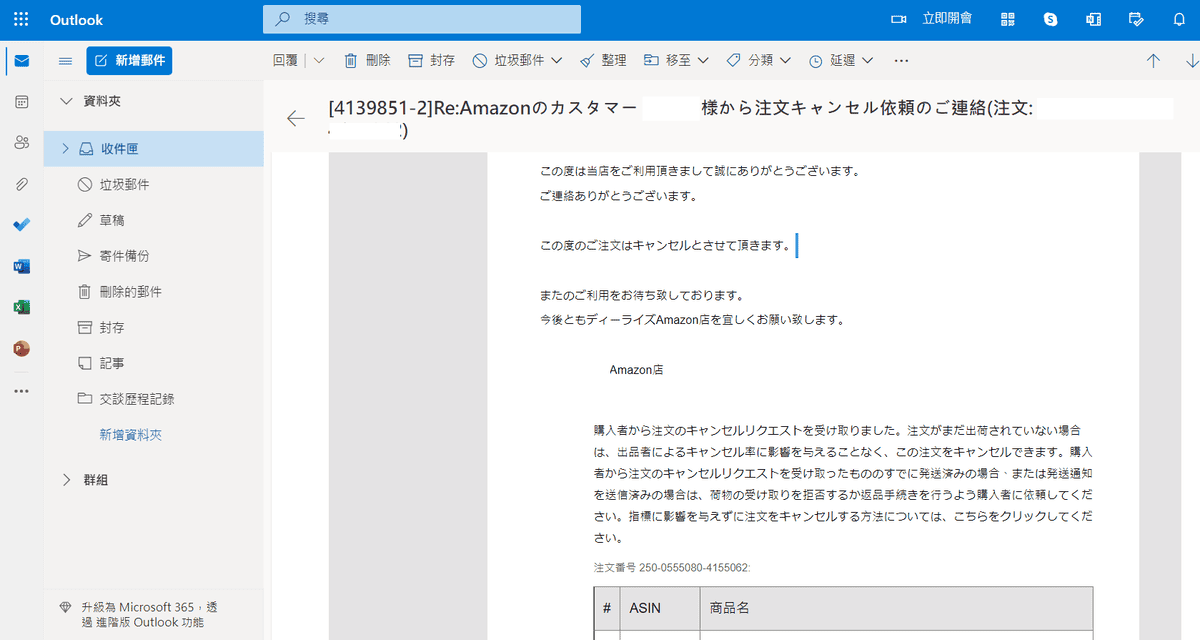Select the 封存 archive folder in sidebar

(x=111, y=328)
